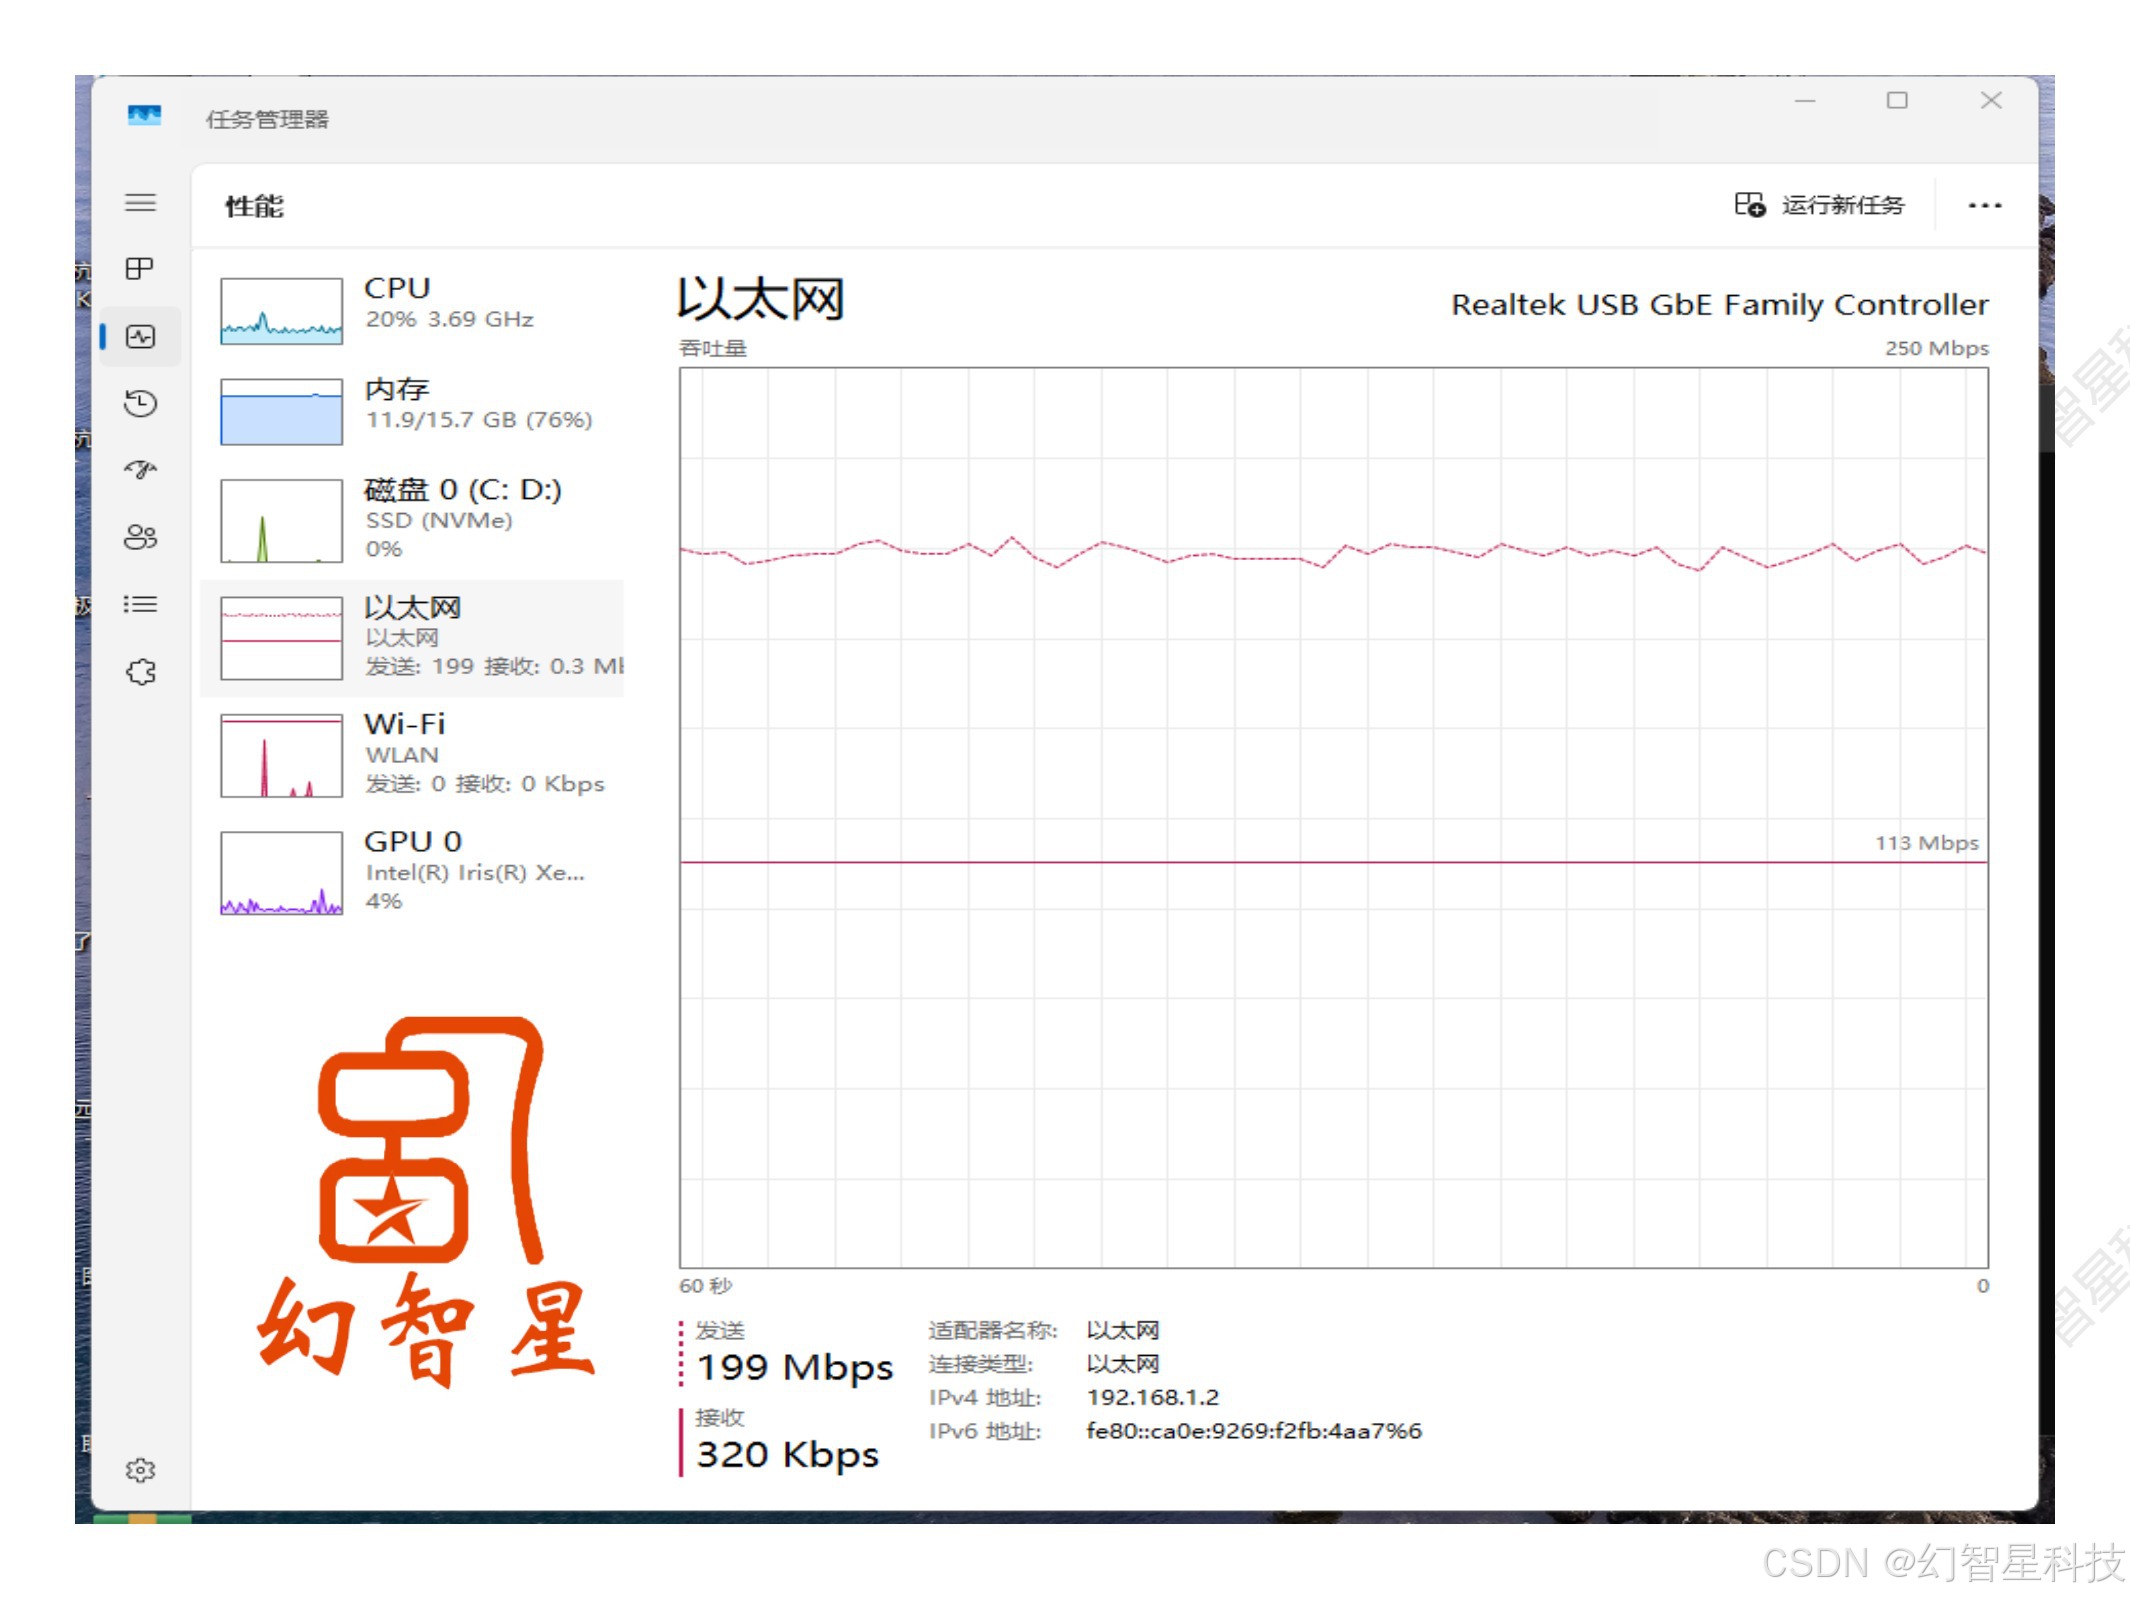Click the Ethernet throughput graph
Image resolution: width=2130 pixels, height=1599 pixels.
tap(1333, 817)
